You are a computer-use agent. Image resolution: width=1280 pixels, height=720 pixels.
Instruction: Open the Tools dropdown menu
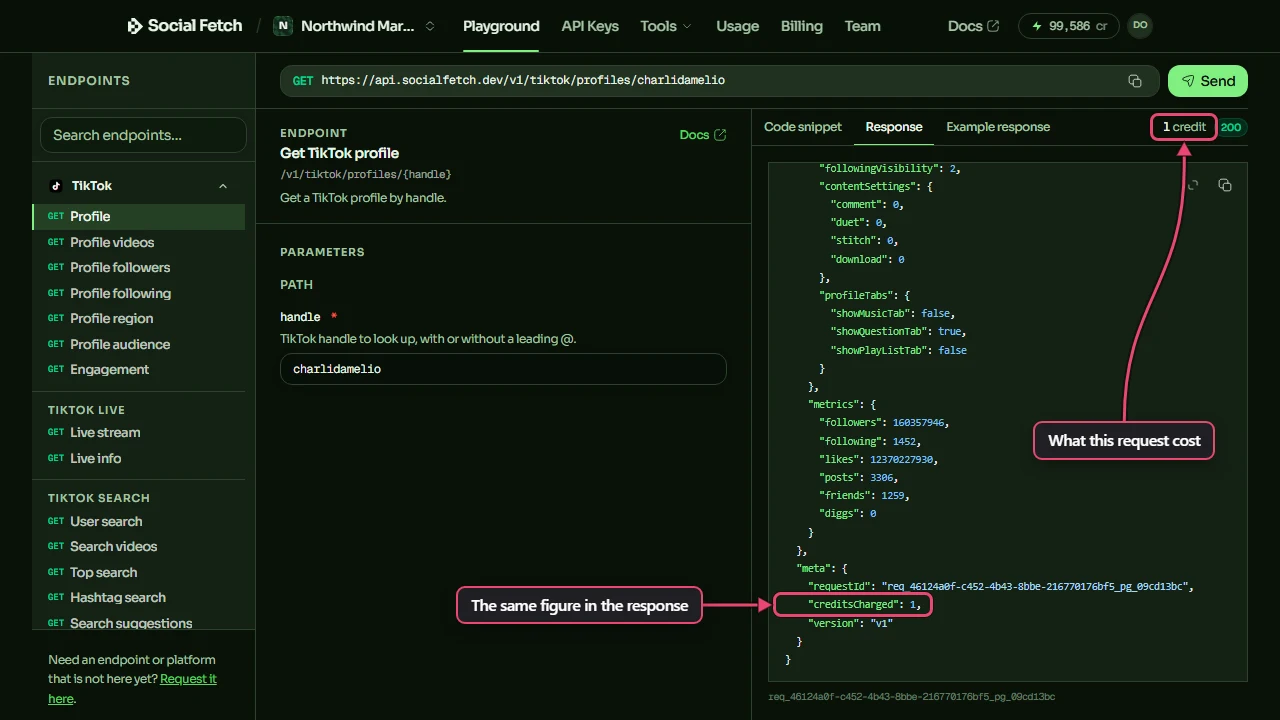pyautogui.click(x=666, y=26)
